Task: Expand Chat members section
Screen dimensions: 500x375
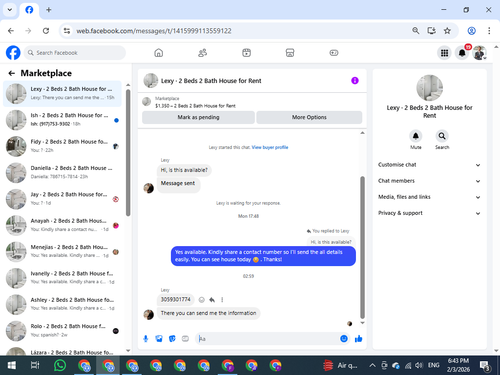Action: tap(429, 181)
